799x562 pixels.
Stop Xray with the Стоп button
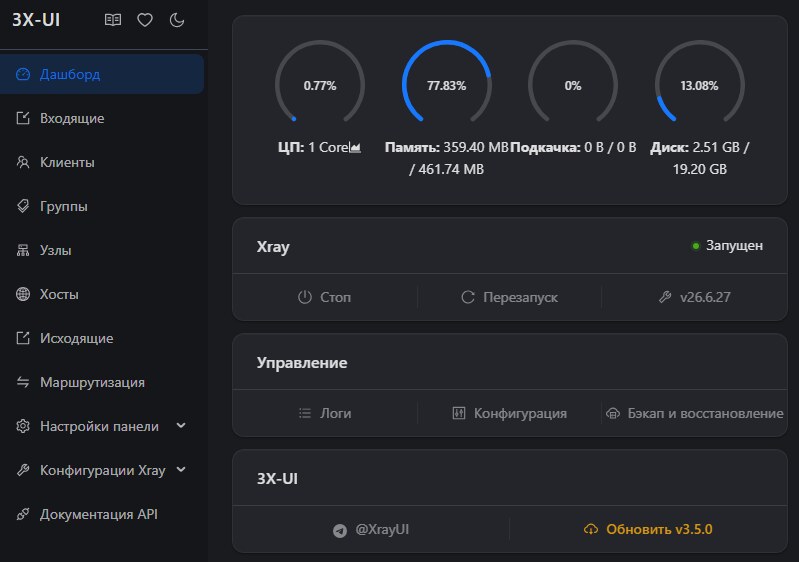pos(325,297)
